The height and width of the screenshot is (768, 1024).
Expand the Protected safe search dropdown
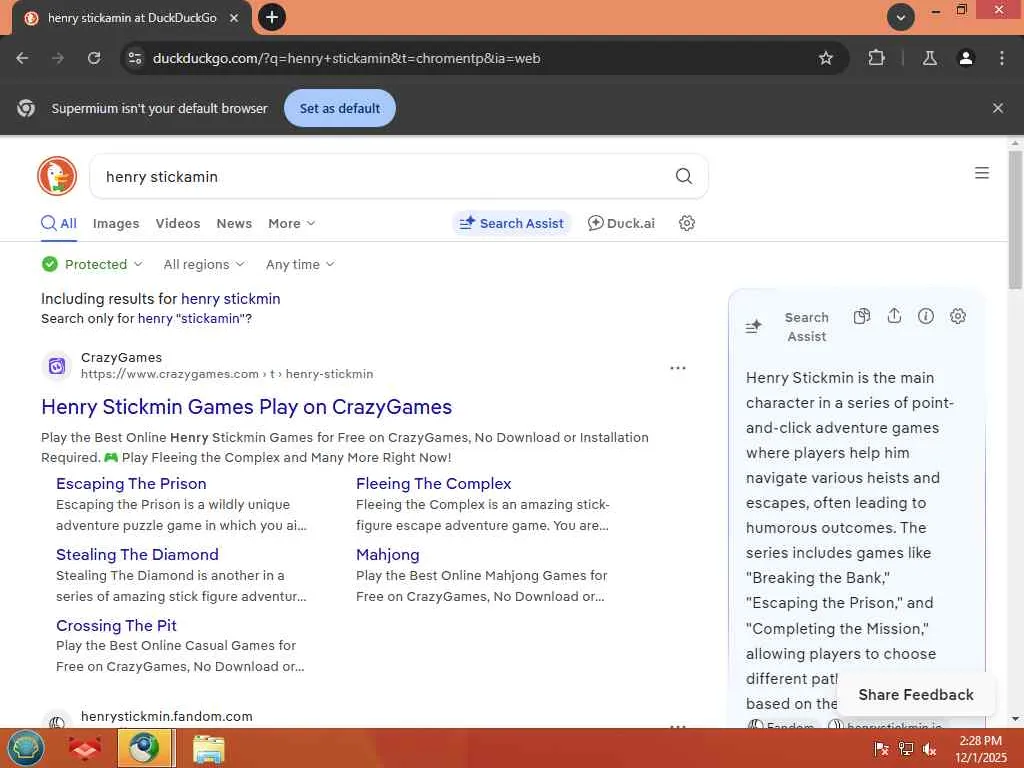pyautogui.click(x=92, y=264)
